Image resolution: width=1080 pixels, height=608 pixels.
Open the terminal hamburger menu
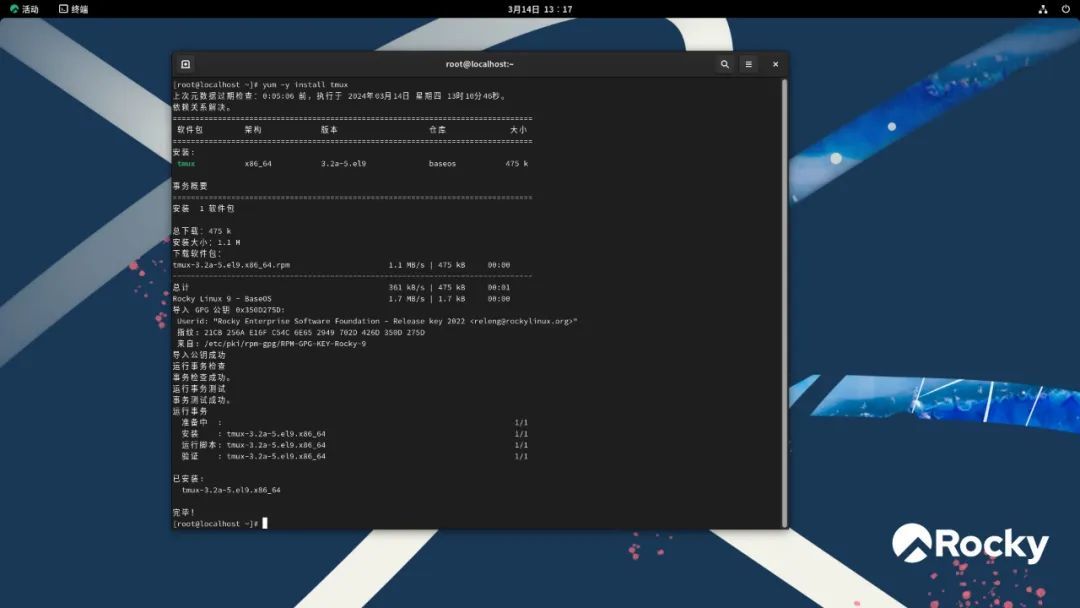click(749, 64)
